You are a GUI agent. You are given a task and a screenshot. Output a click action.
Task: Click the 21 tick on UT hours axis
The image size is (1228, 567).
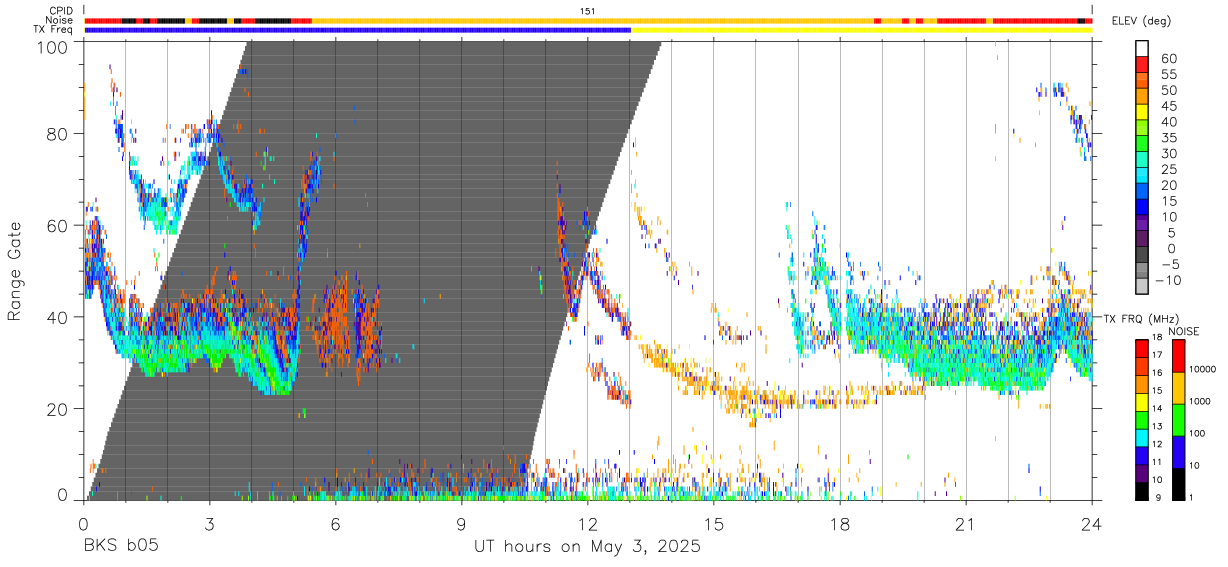[x=965, y=522]
